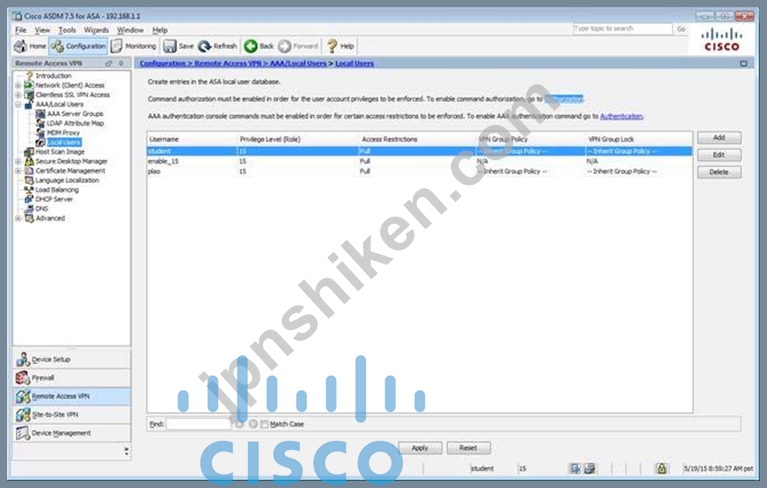This screenshot has height=488, width=767.
Task: Open the Home view from toolbar
Action: coord(30,46)
